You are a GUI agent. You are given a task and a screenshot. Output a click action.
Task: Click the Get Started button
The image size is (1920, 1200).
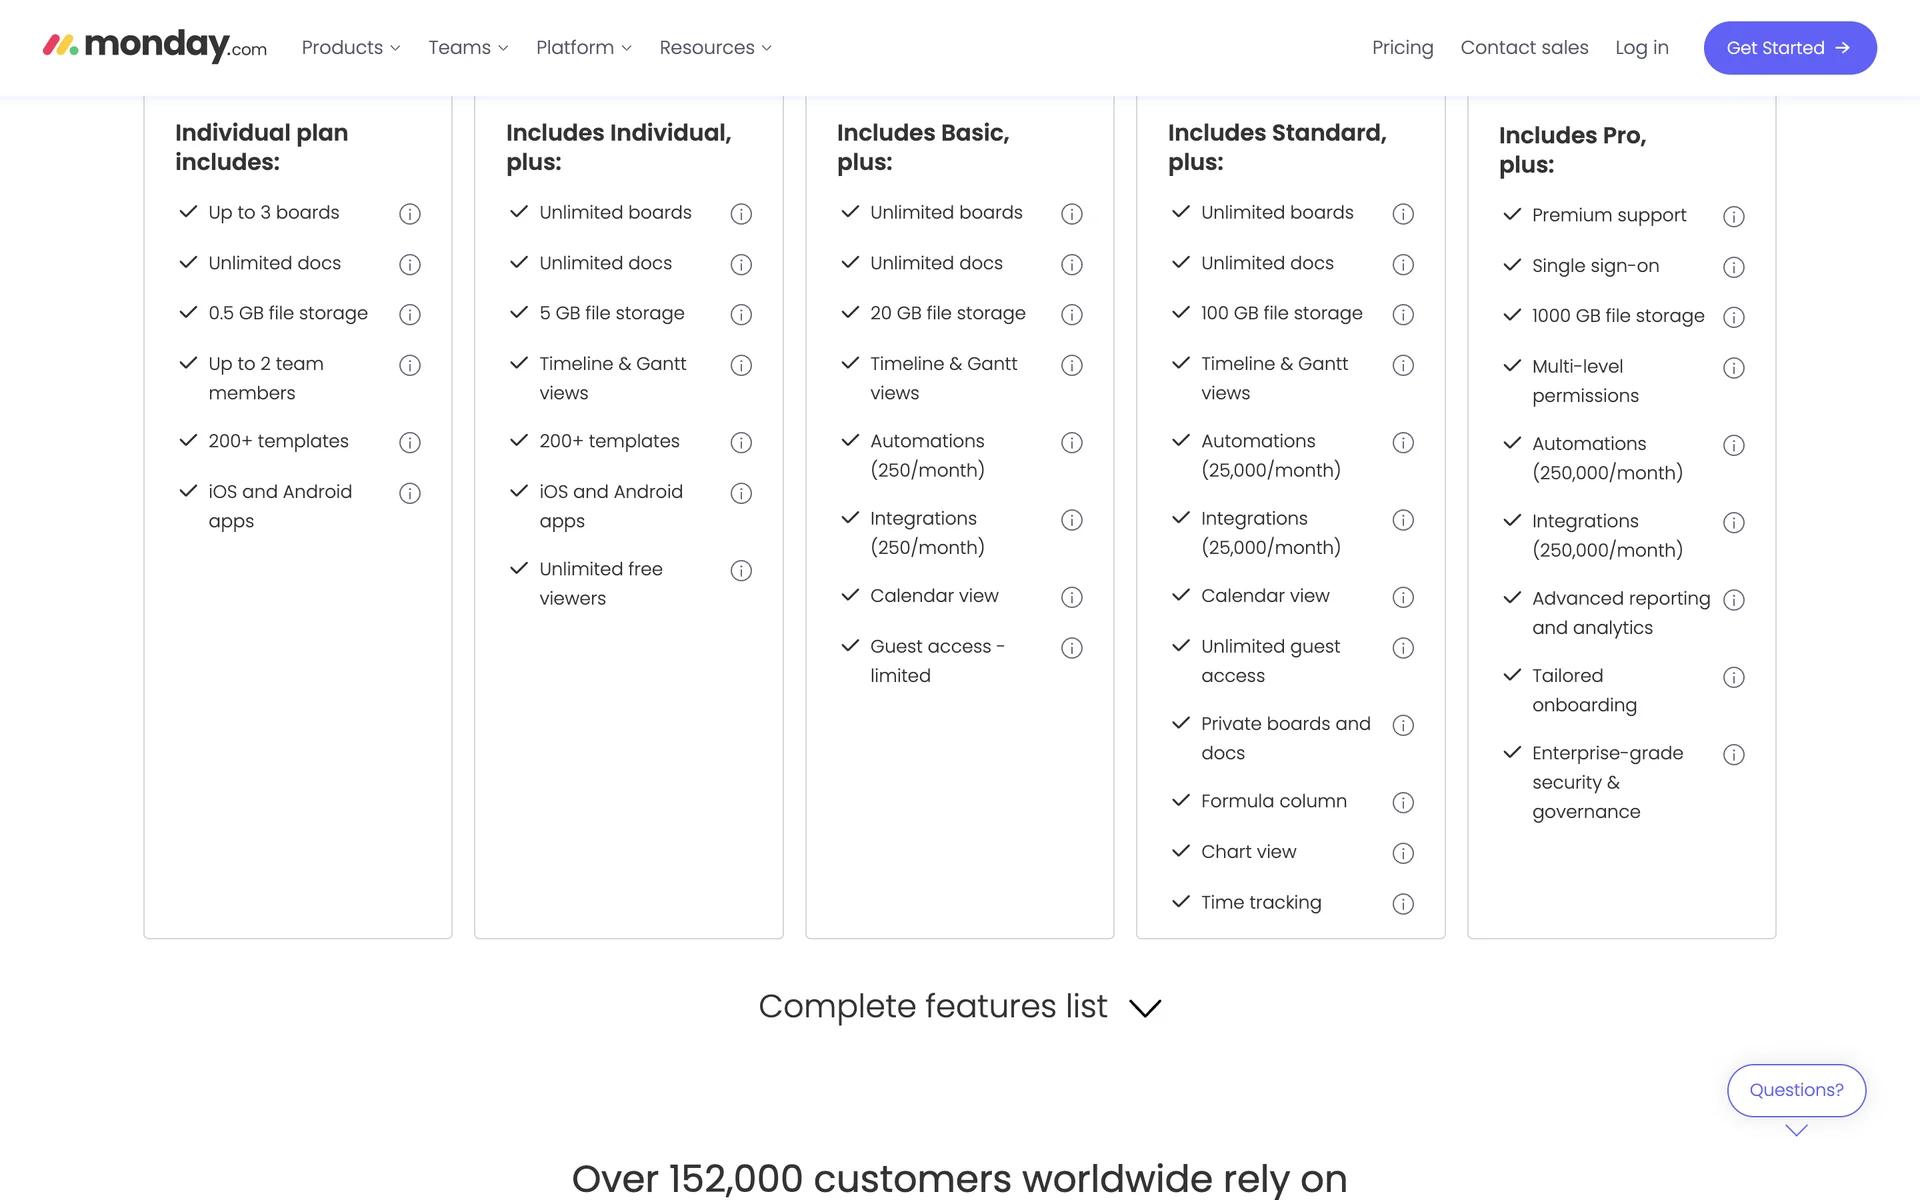1789,48
